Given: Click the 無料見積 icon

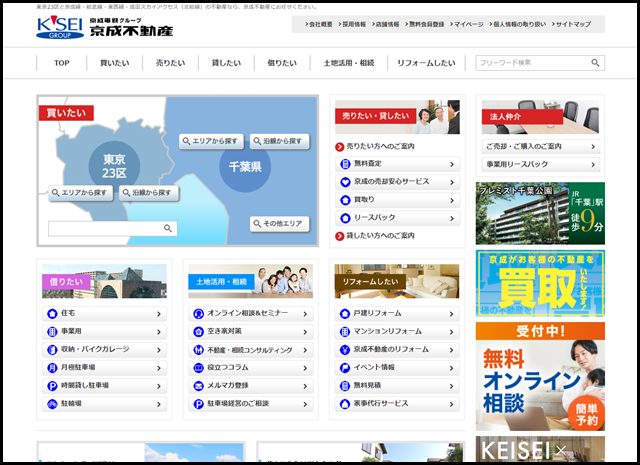Looking at the screenshot, I should tap(345, 385).
